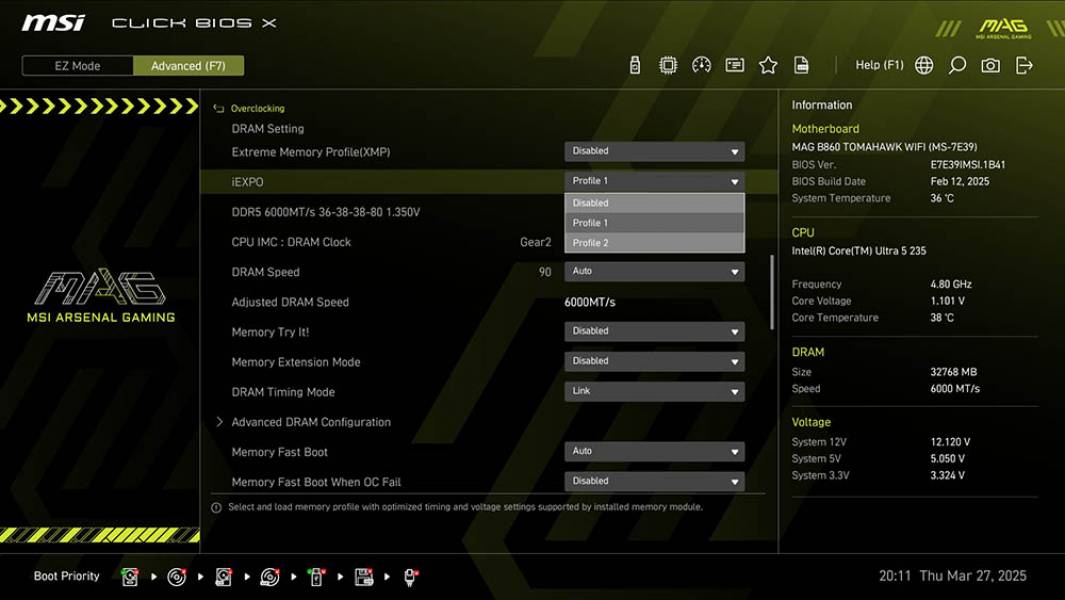Click the MSI logo

[53, 23]
